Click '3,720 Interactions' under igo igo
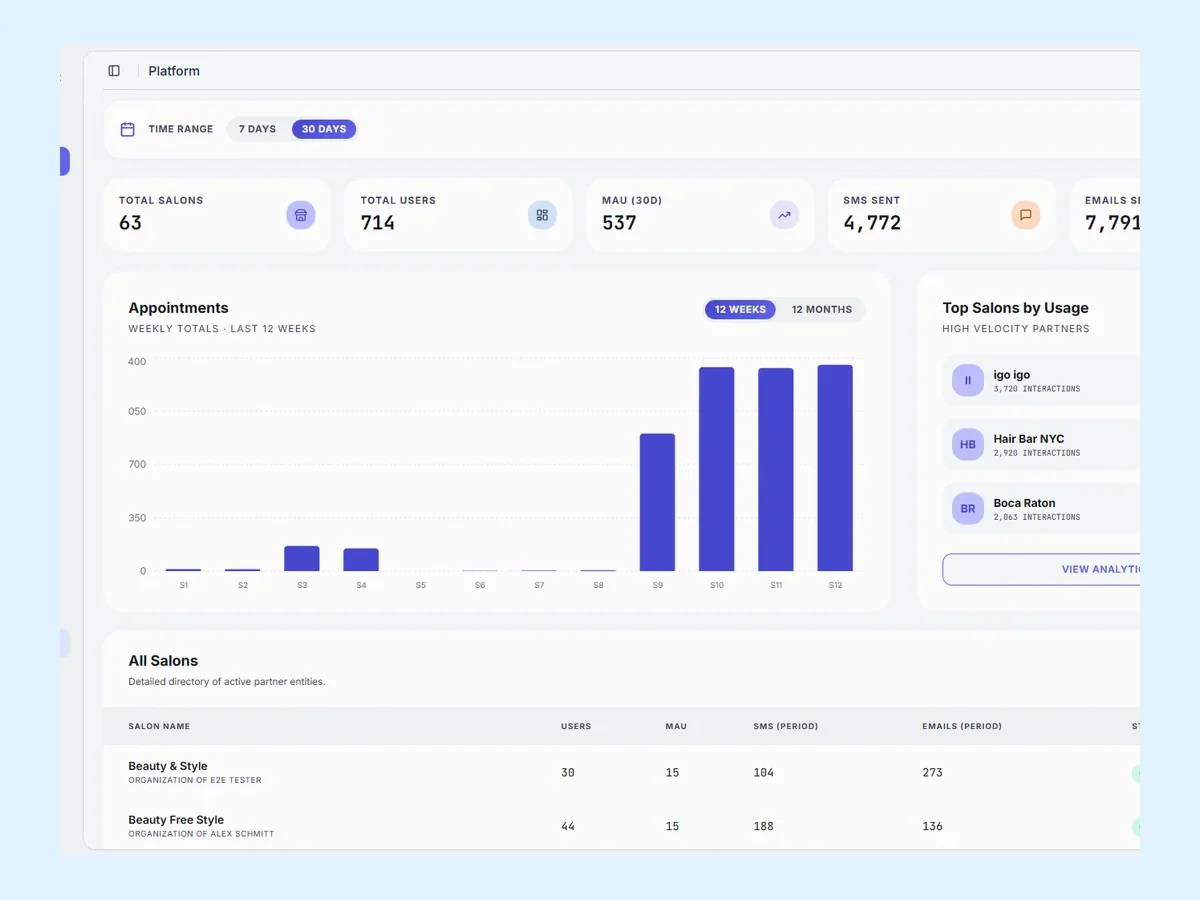The image size is (1200, 900). (1037, 389)
